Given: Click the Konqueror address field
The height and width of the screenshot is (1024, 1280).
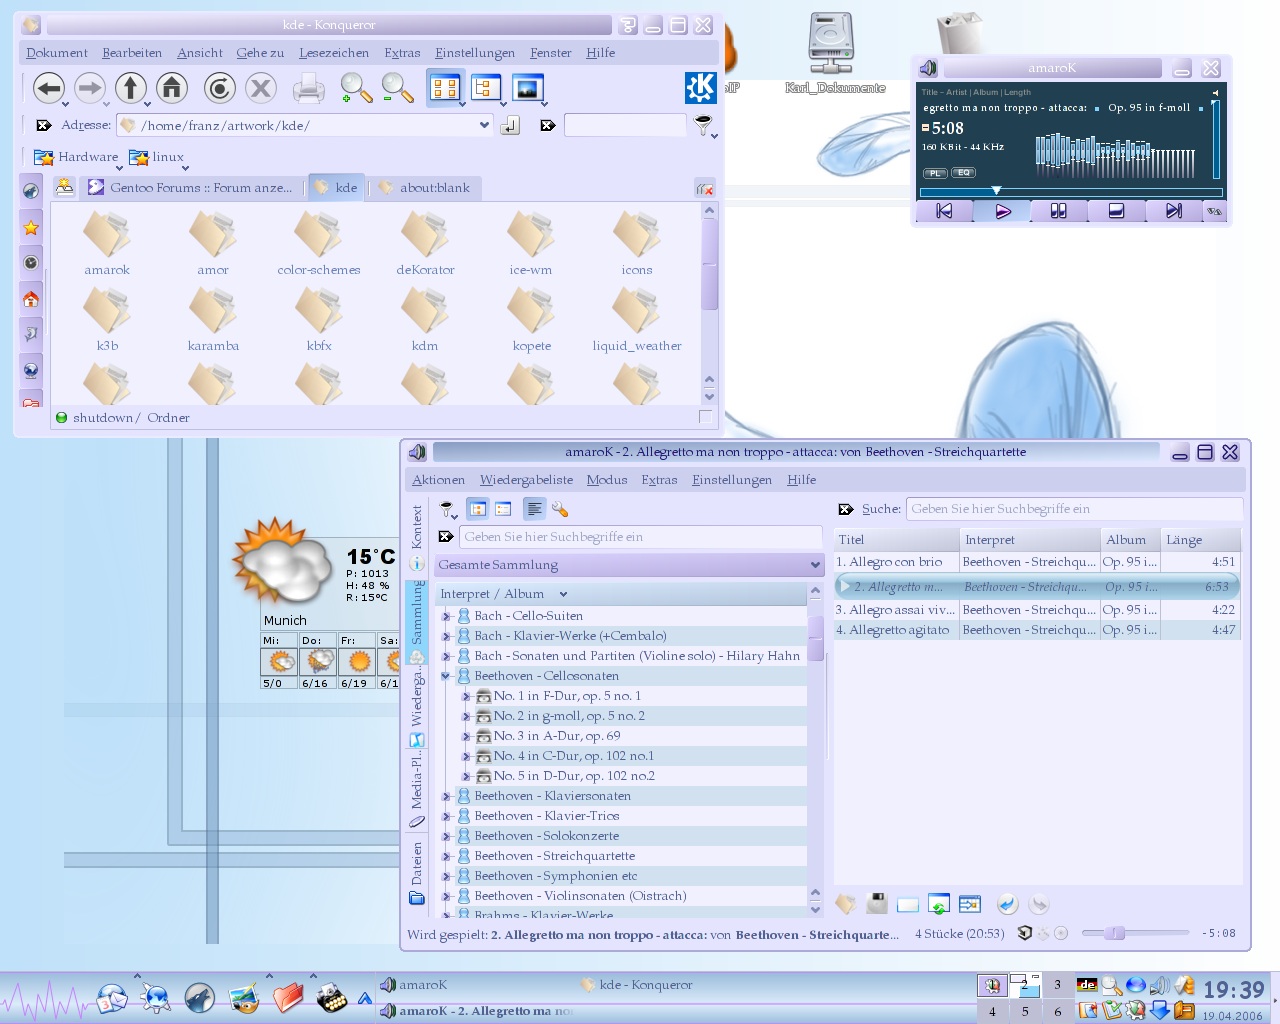Looking at the screenshot, I should click(305, 125).
